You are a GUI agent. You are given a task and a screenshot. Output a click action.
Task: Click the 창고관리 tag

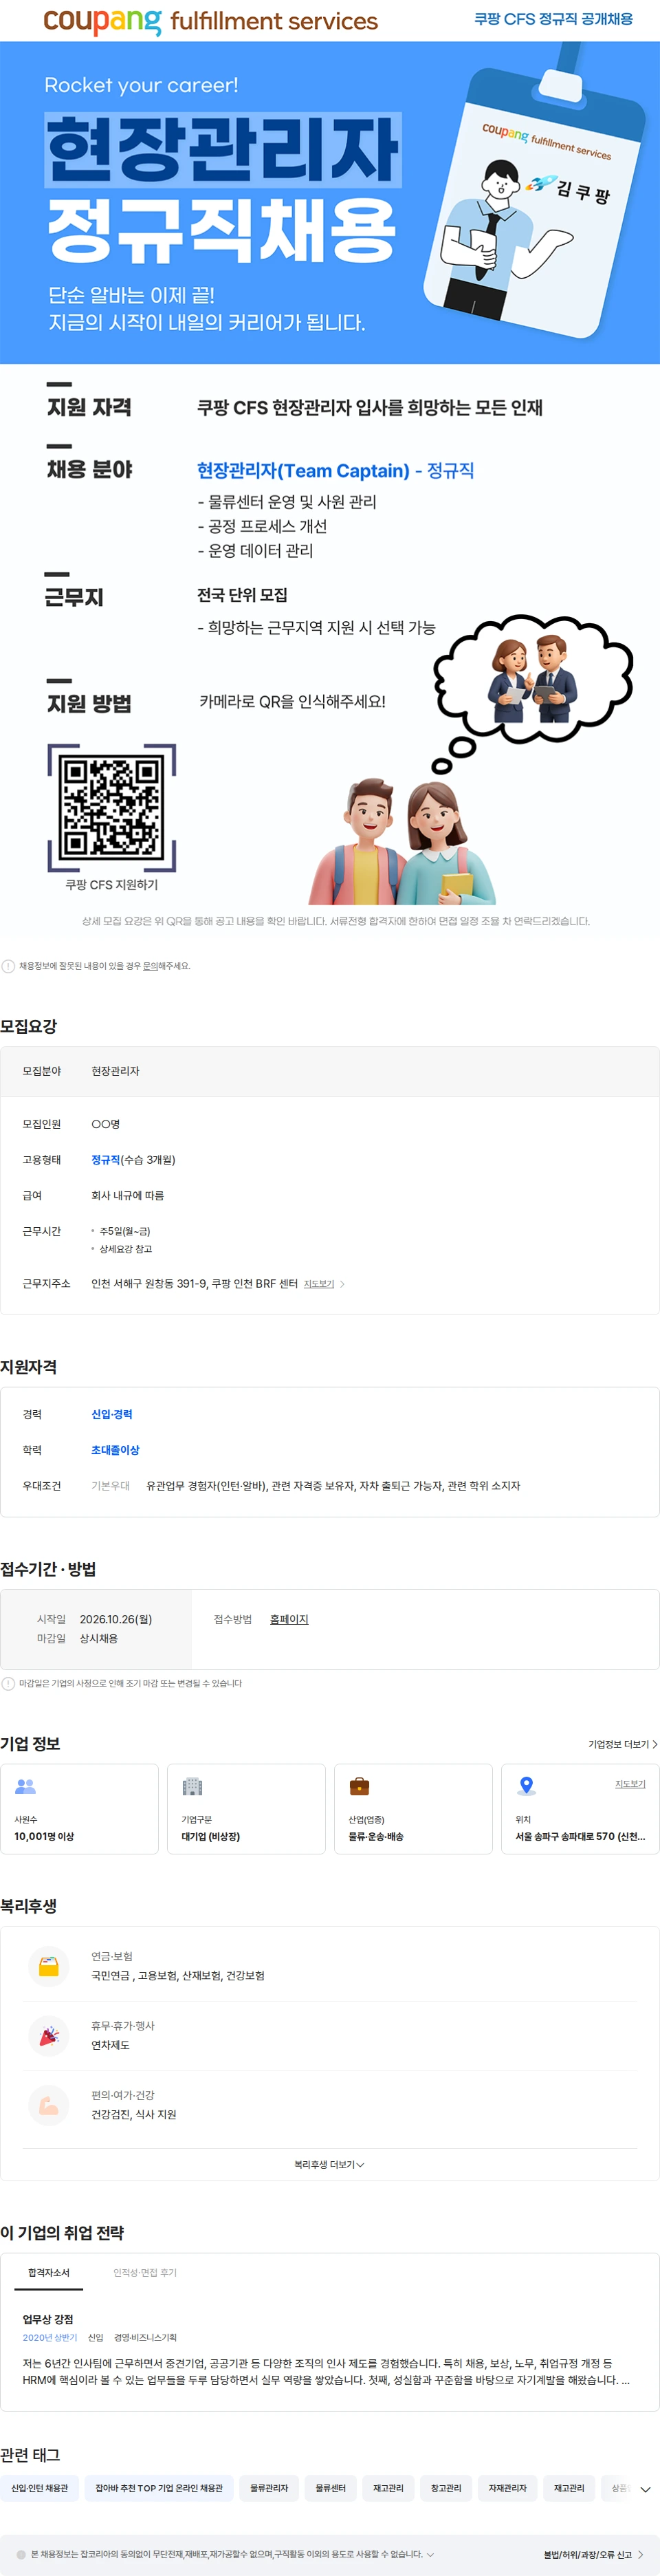446,2488
